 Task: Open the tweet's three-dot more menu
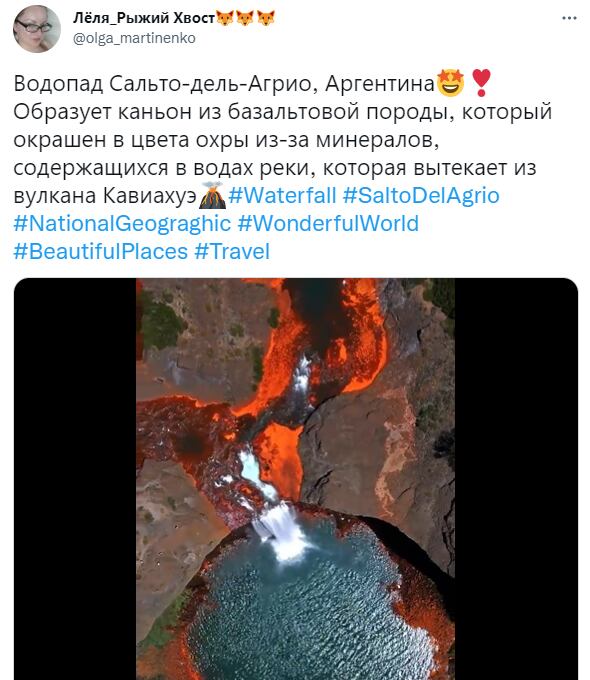569,18
